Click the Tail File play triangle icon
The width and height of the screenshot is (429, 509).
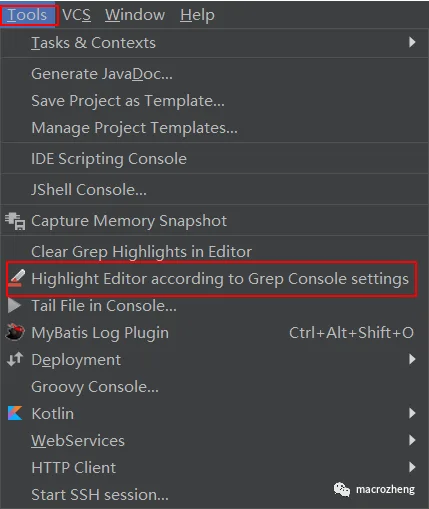14,305
